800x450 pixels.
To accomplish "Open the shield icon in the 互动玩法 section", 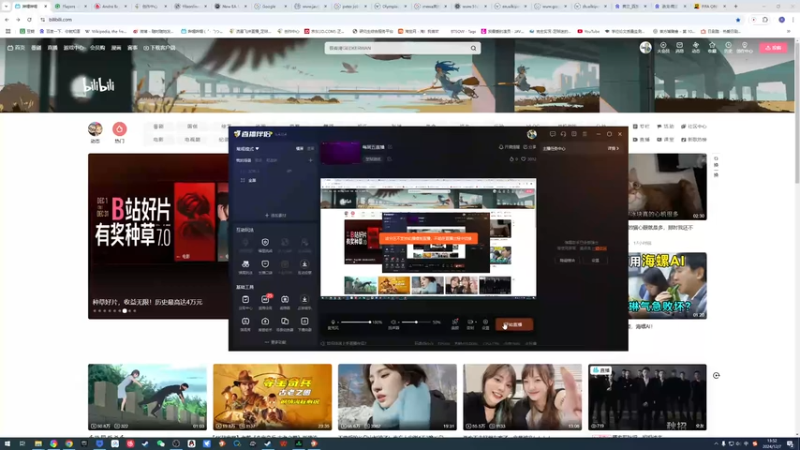I will tap(265, 242).
